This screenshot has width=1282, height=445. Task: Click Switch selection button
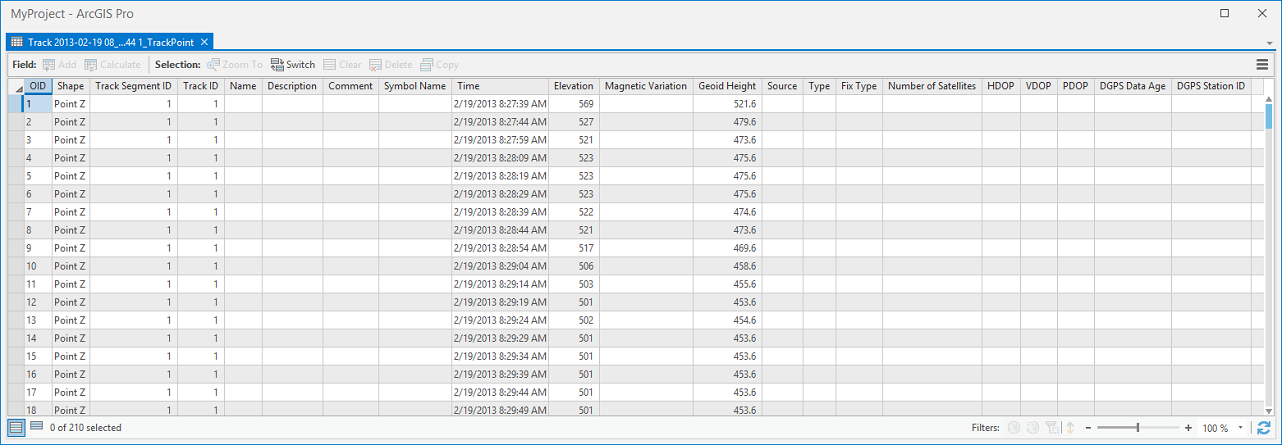click(x=292, y=65)
